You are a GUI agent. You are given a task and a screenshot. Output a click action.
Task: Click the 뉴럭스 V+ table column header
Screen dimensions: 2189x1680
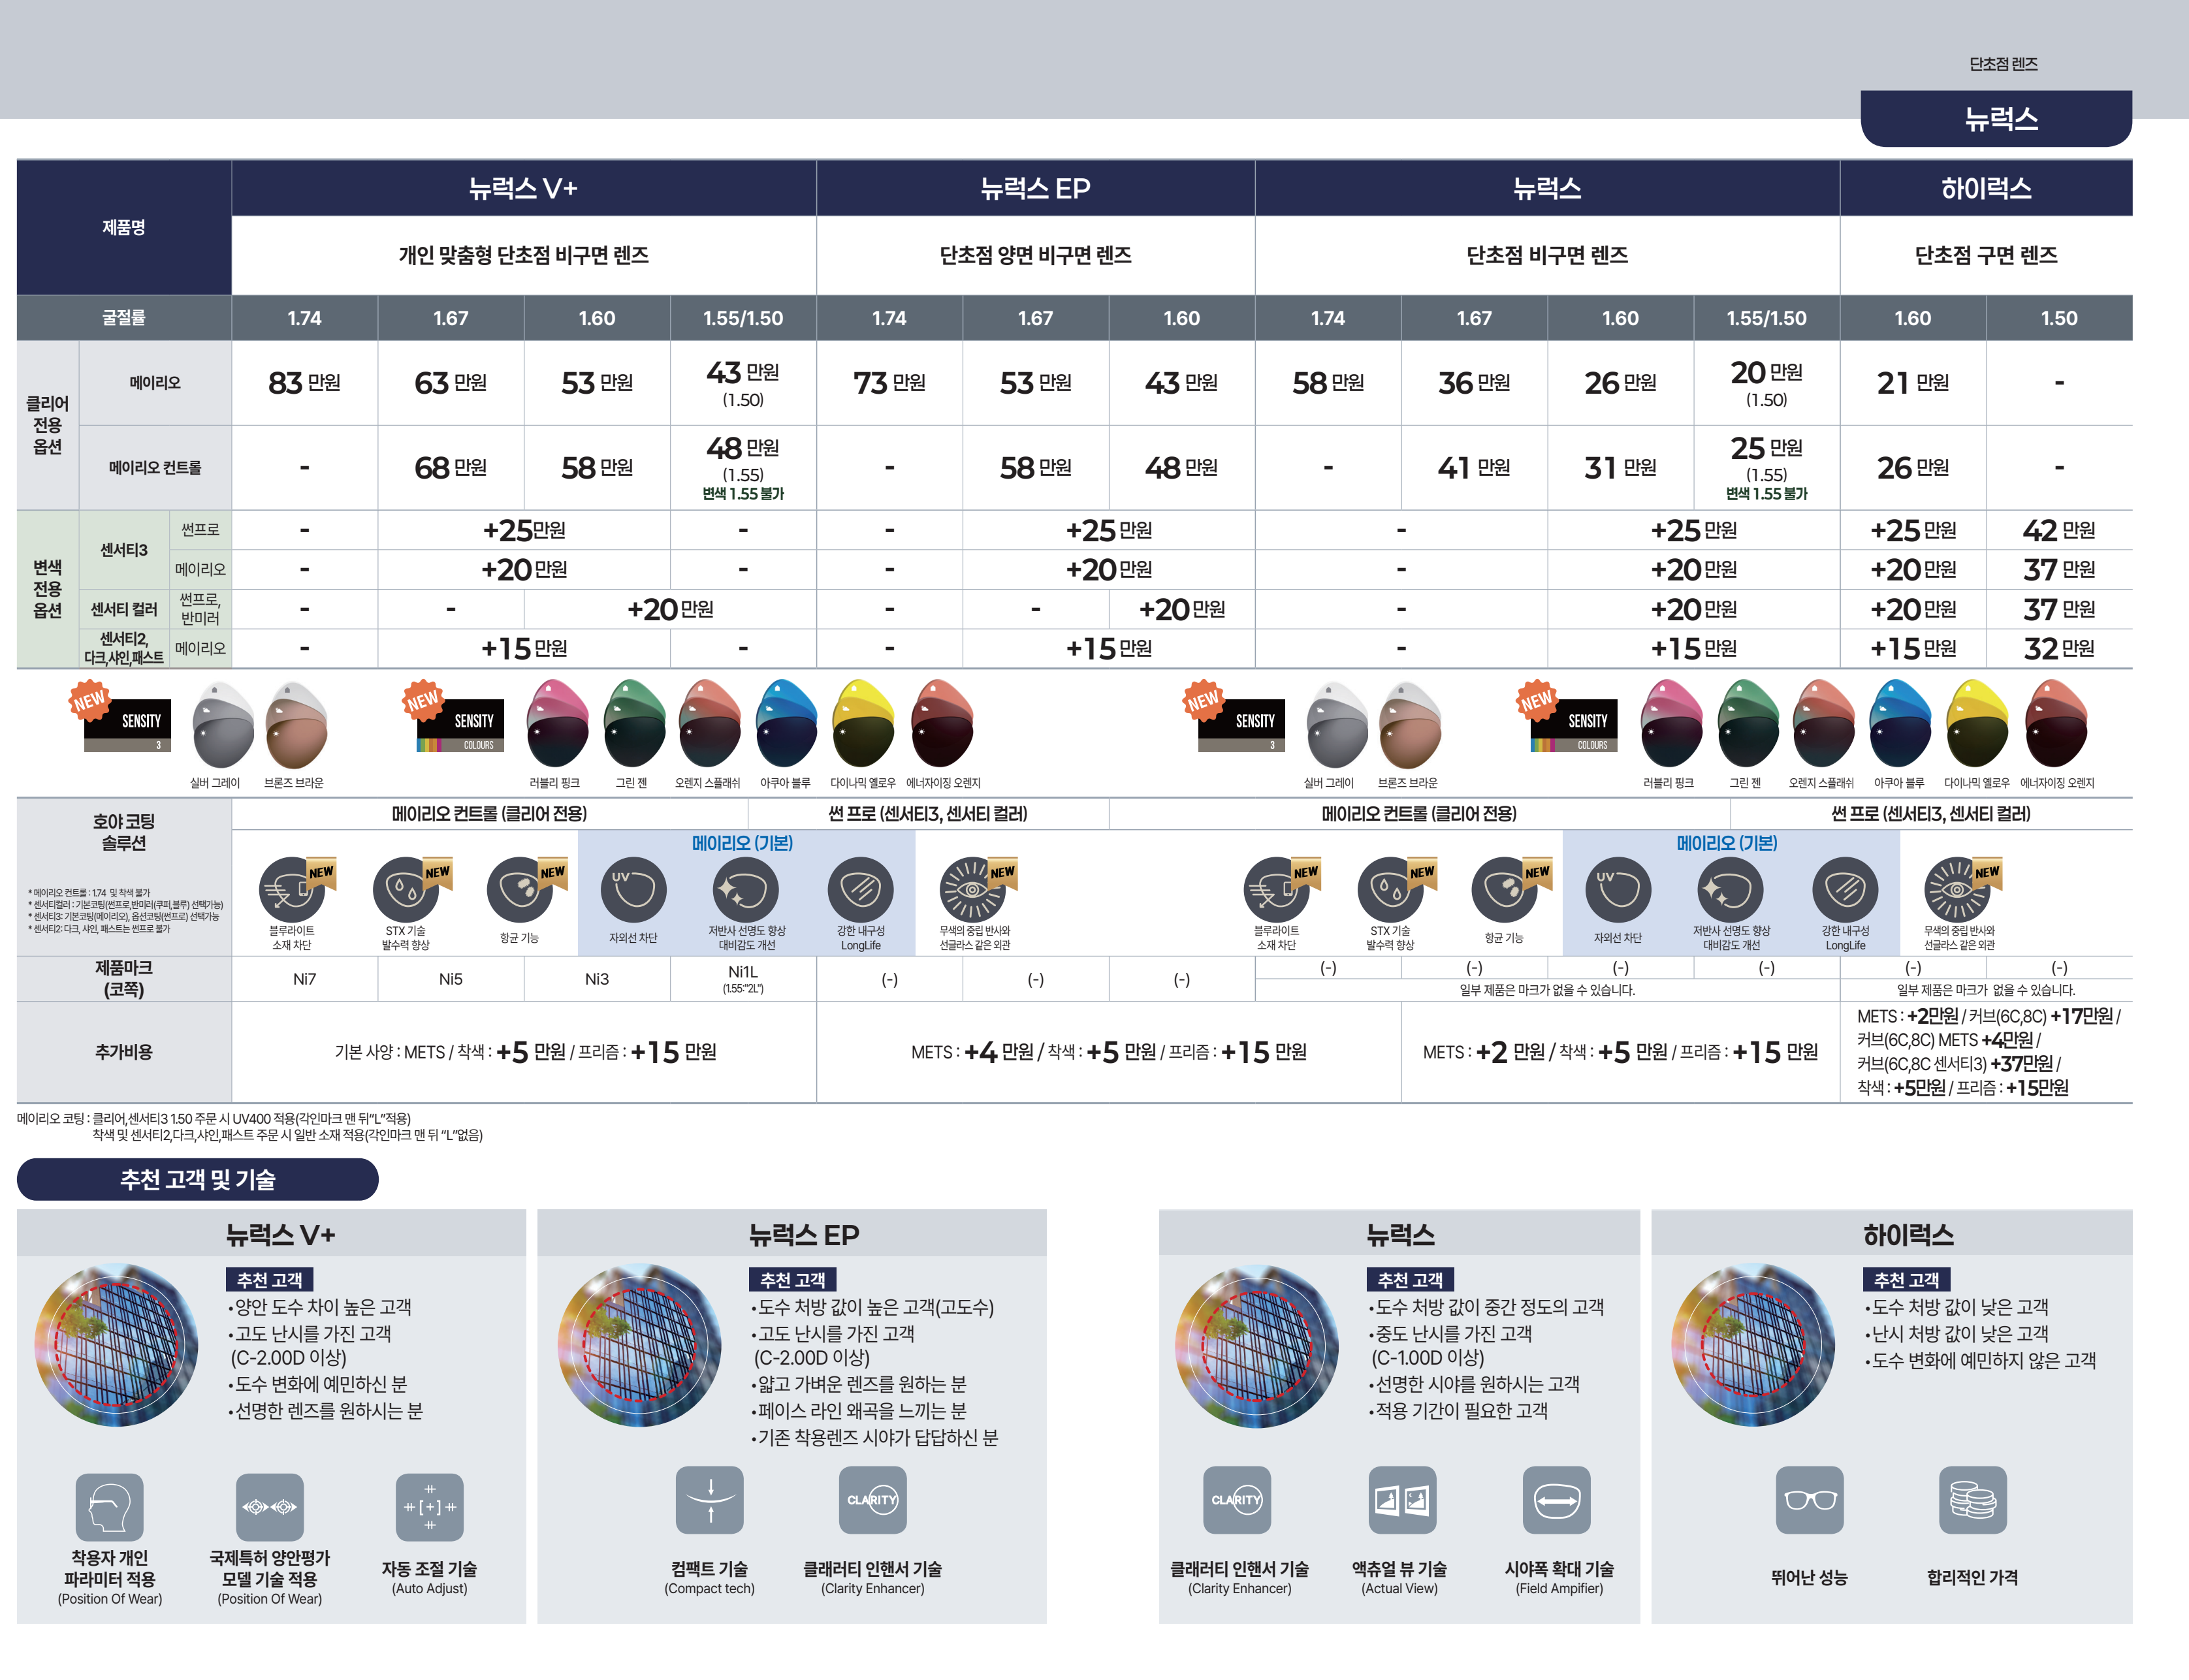pyautogui.click(x=523, y=188)
